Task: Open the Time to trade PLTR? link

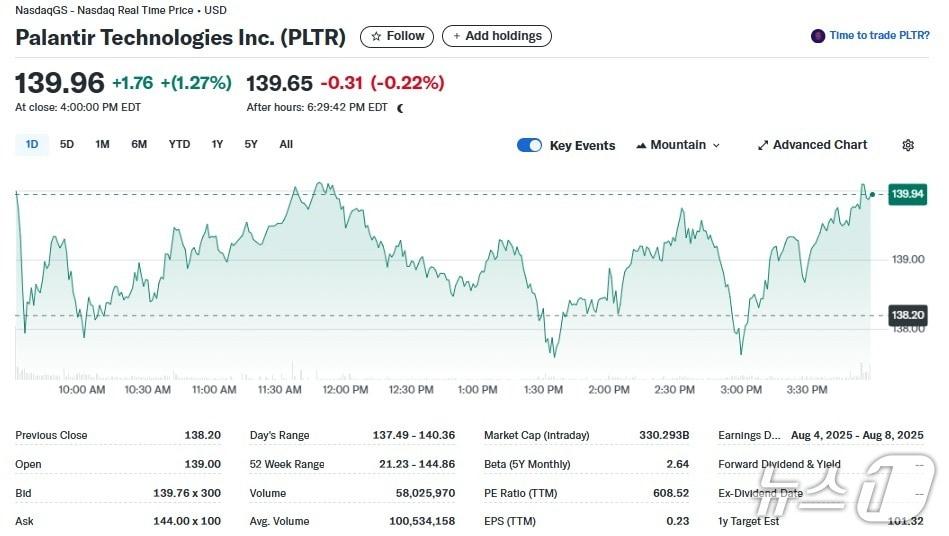Action: pos(879,36)
